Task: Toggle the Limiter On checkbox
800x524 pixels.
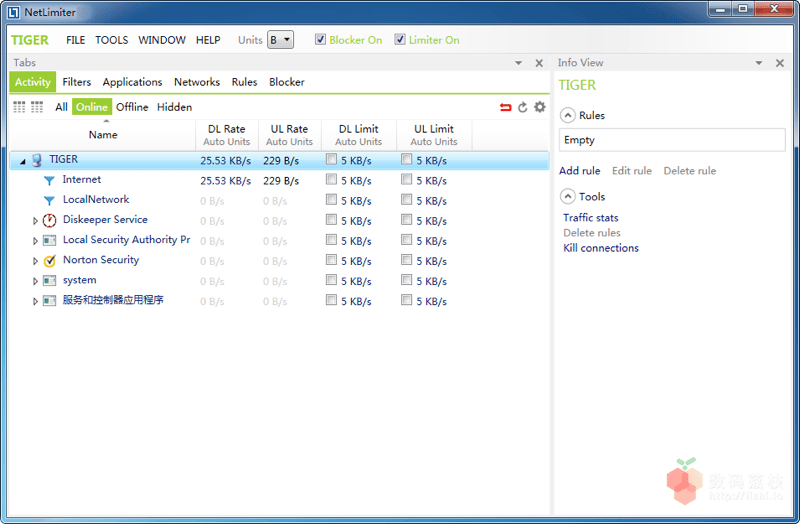Action: pyautogui.click(x=399, y=39)
